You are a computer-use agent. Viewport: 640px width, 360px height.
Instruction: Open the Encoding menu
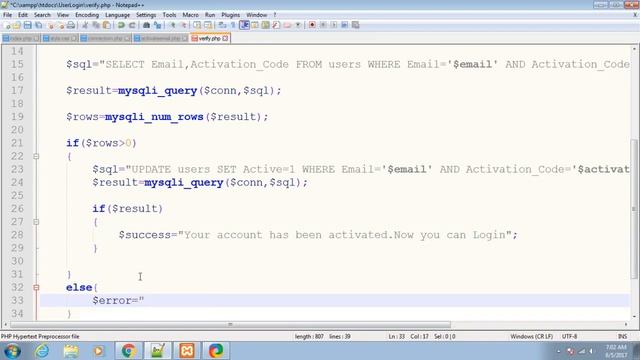(87, 15)
